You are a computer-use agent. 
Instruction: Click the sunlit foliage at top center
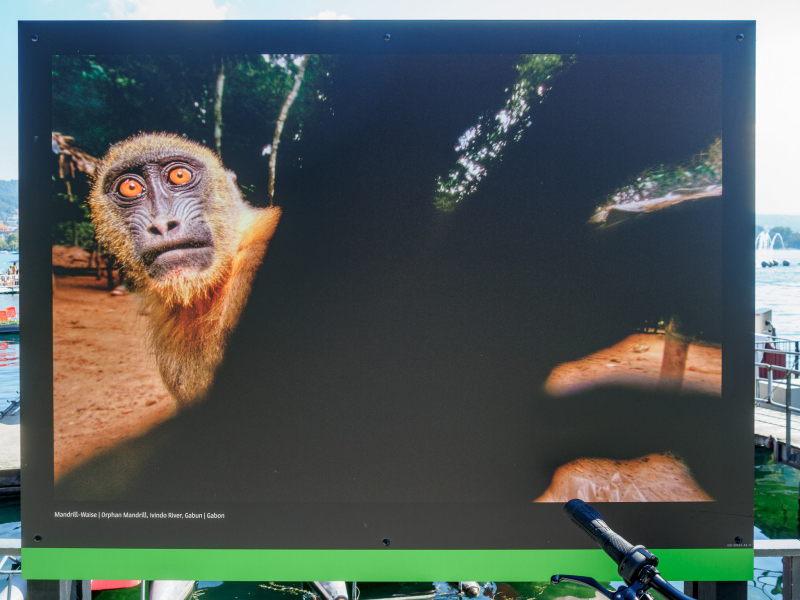pos(500,130)
